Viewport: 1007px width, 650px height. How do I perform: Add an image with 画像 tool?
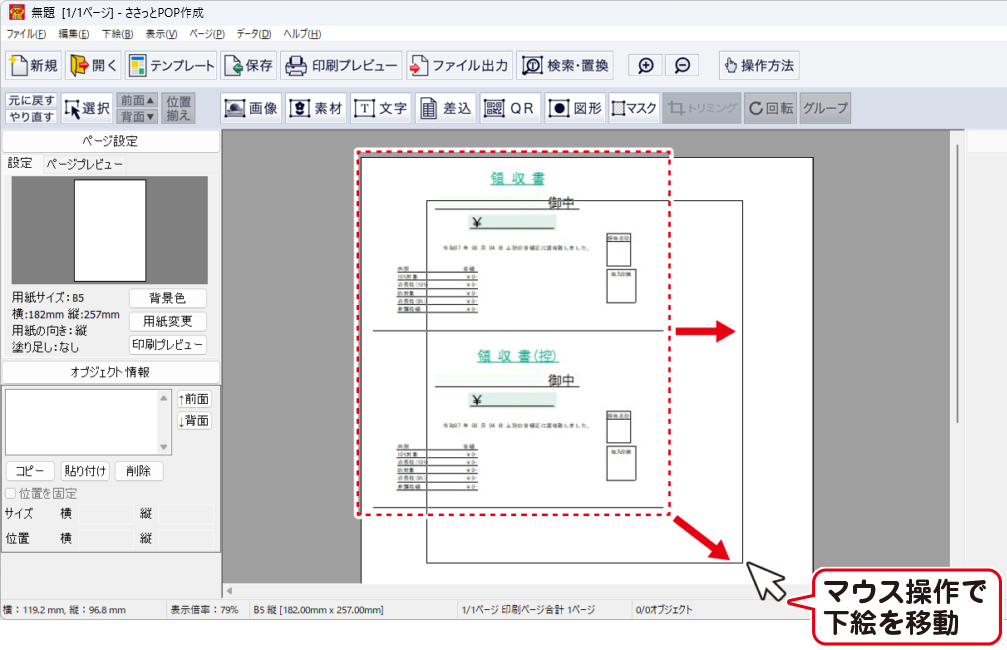click(251, 108)
